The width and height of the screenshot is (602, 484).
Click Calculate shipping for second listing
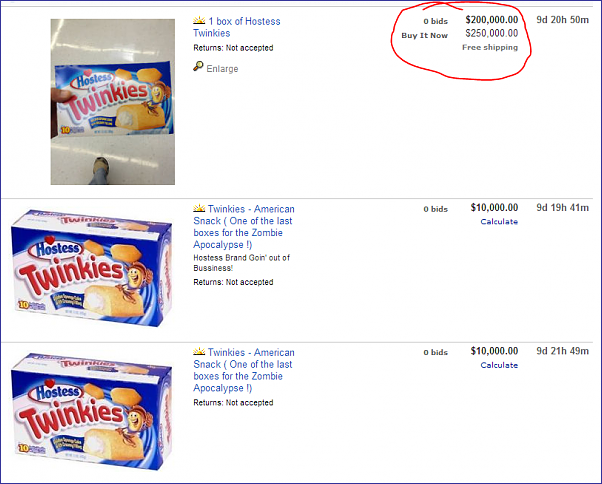(499, 221)
